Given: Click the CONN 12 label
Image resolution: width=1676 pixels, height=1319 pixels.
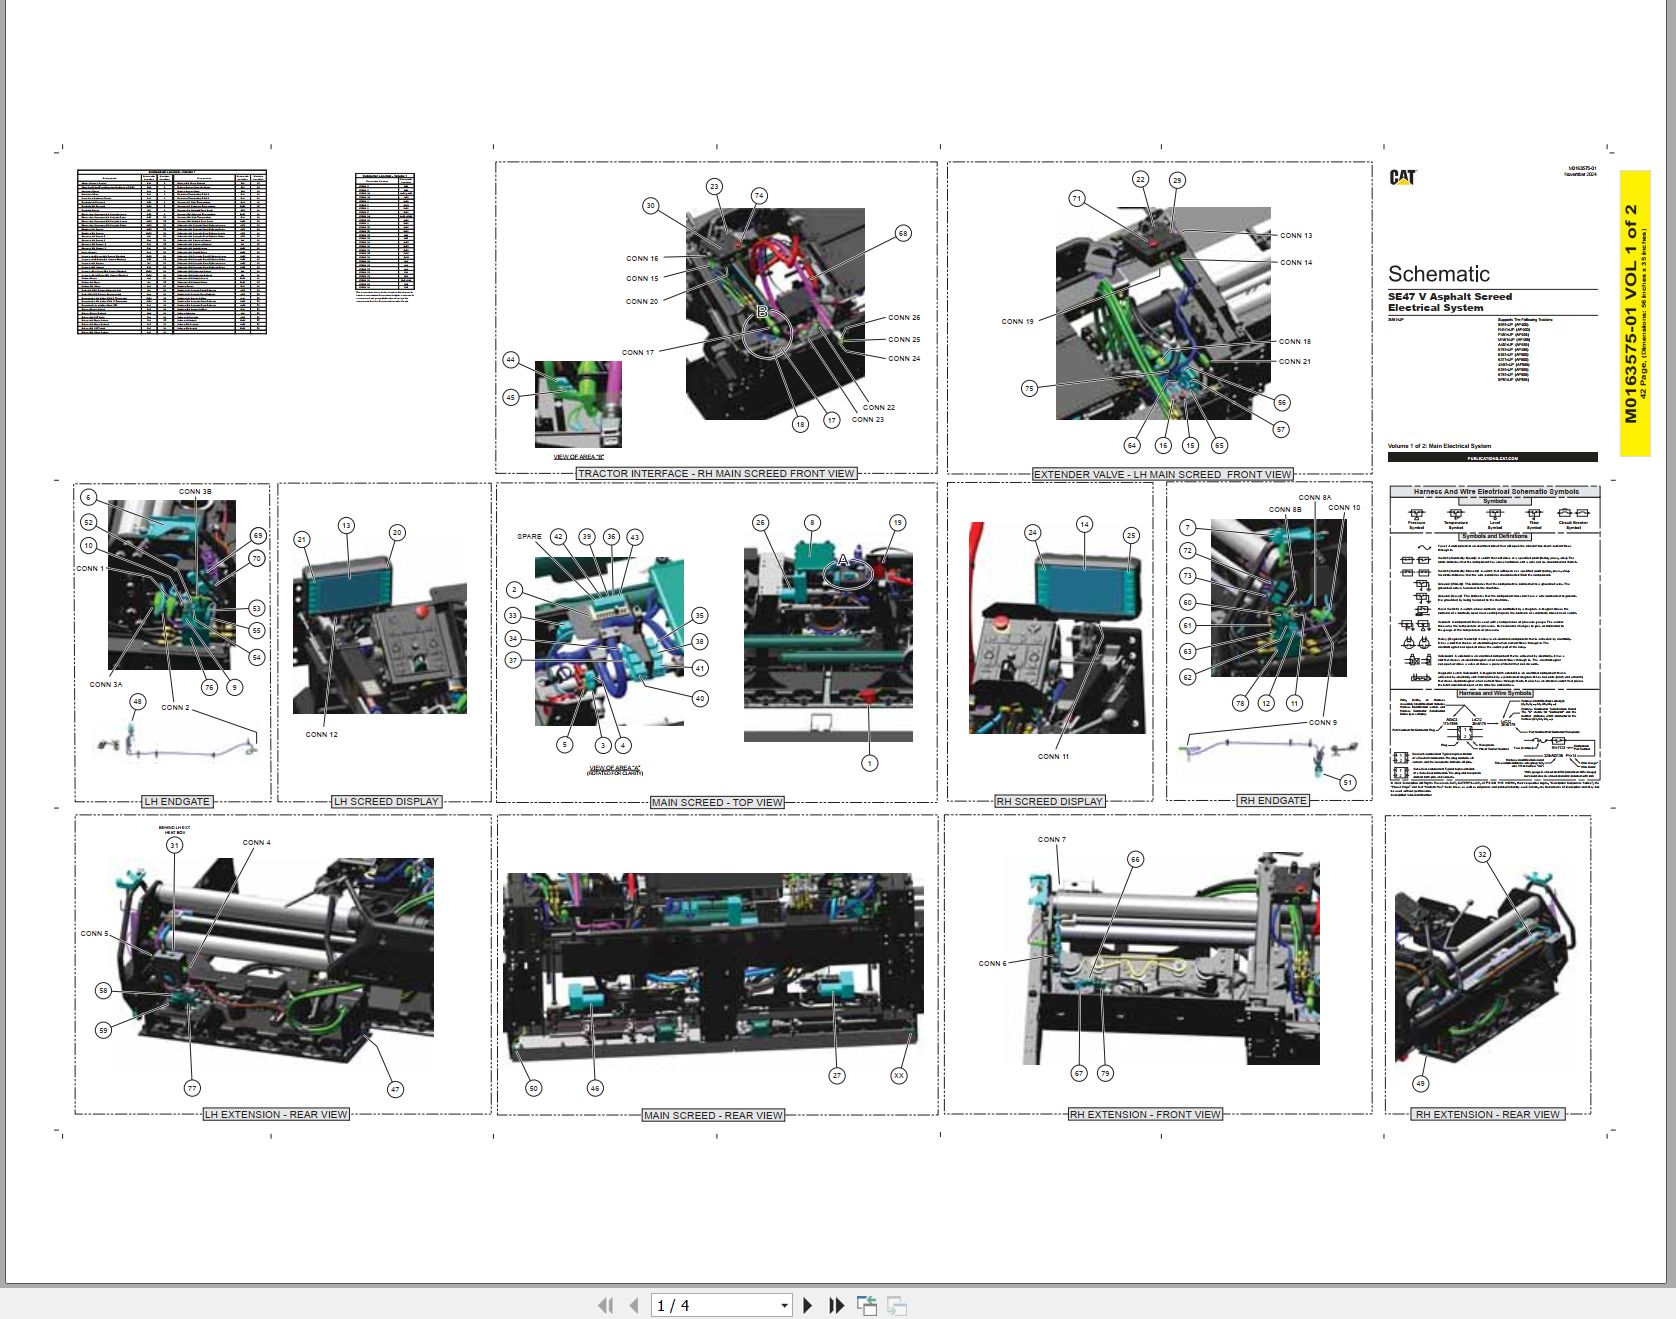Looking at the screenshot, I should 321,734.
